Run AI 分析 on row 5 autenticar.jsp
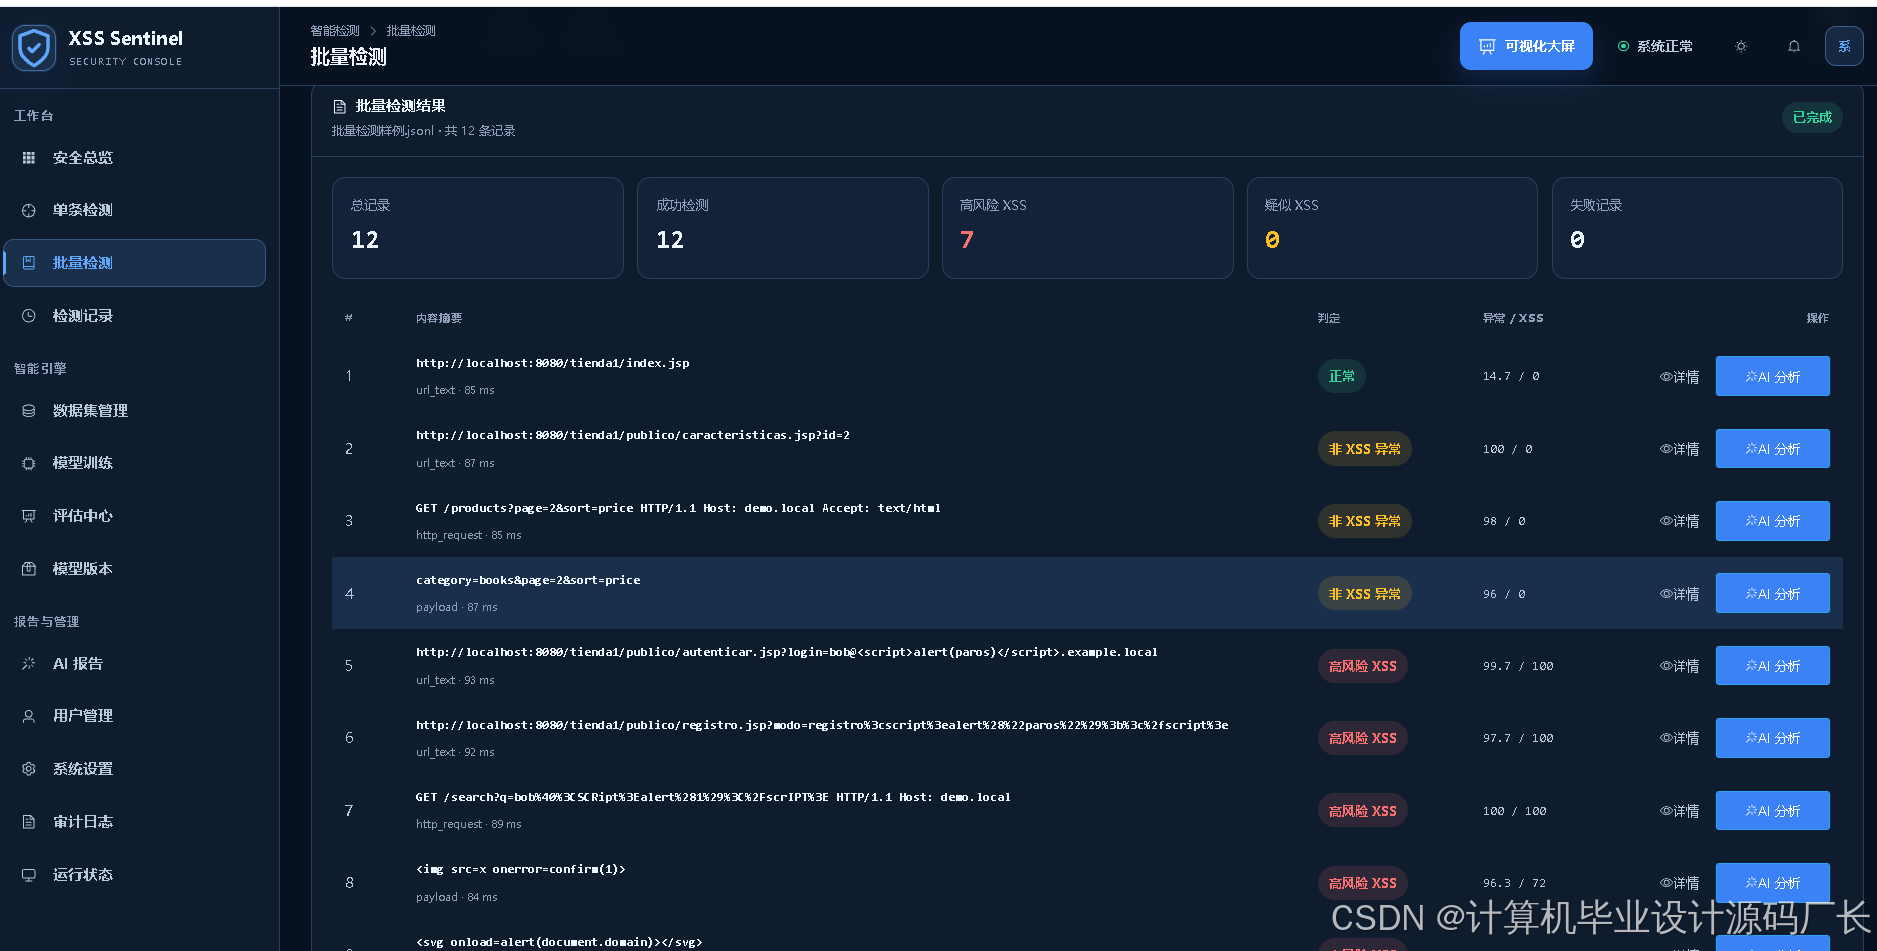Image resolution: width=1877 pixels, height=951 pixels. click(x=1773, y=666)
